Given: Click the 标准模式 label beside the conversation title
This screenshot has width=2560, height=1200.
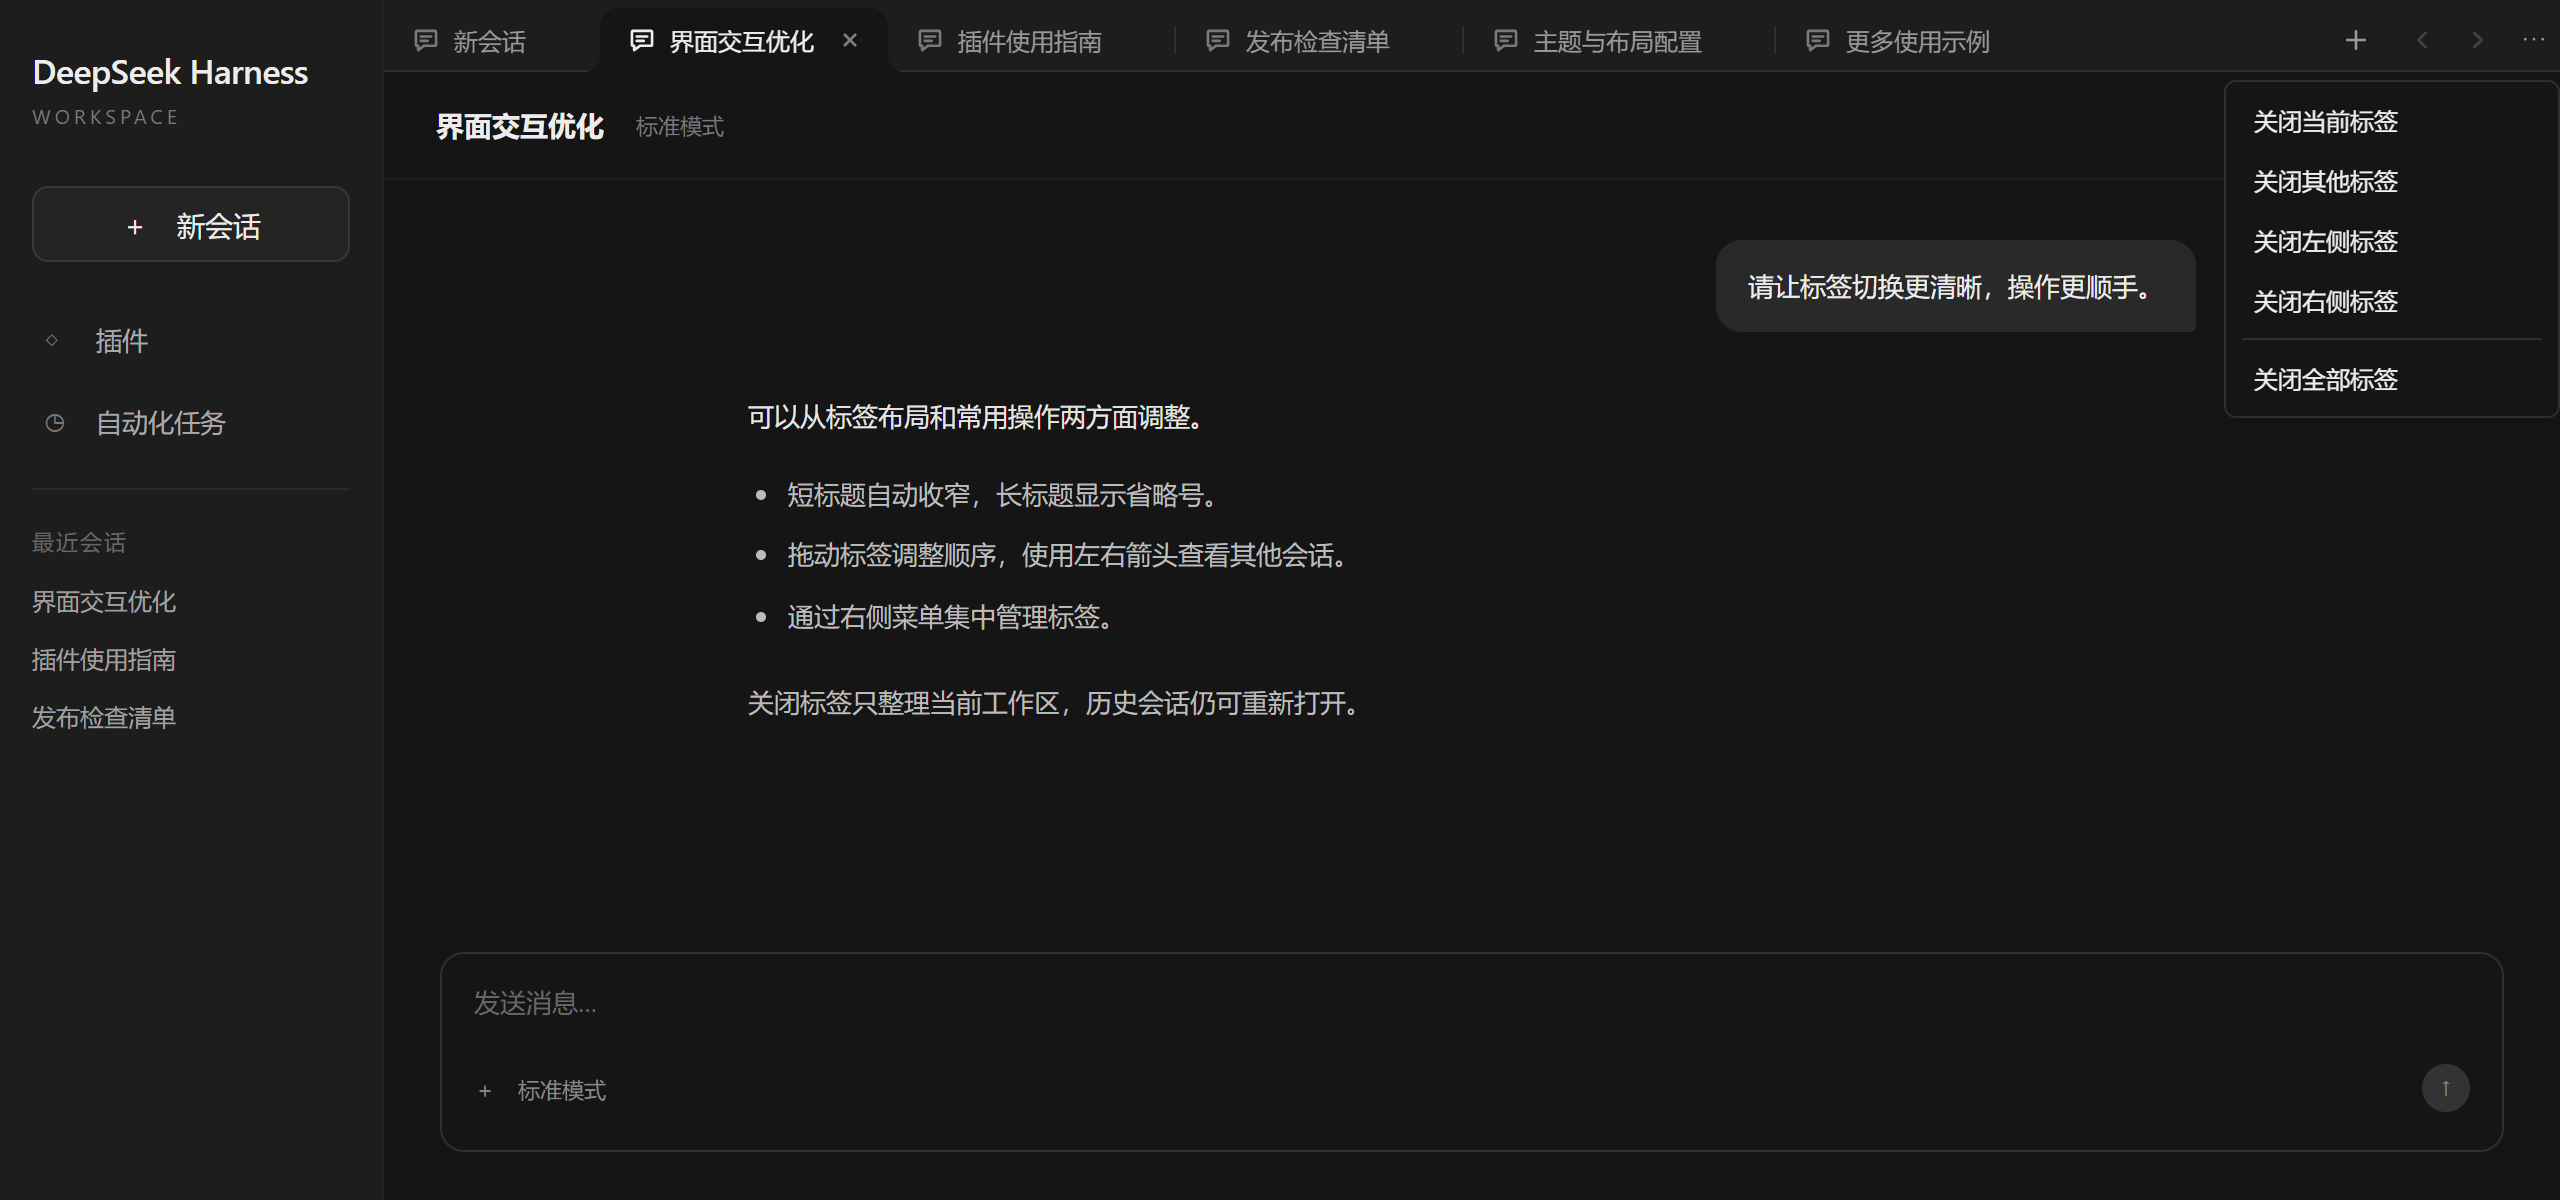Looking at the screenshot, I should 680,127.
